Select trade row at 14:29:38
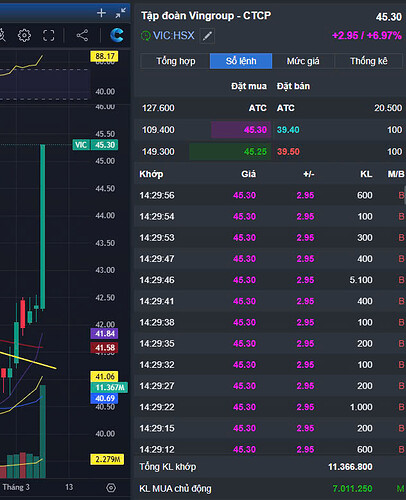This screenshot has width=406, height=500. tap(270, 322)
